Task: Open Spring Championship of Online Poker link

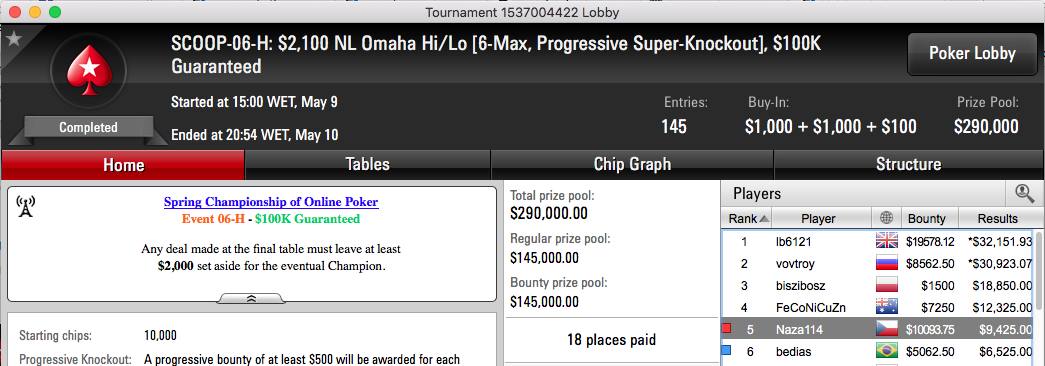Action: click(271, 201)
